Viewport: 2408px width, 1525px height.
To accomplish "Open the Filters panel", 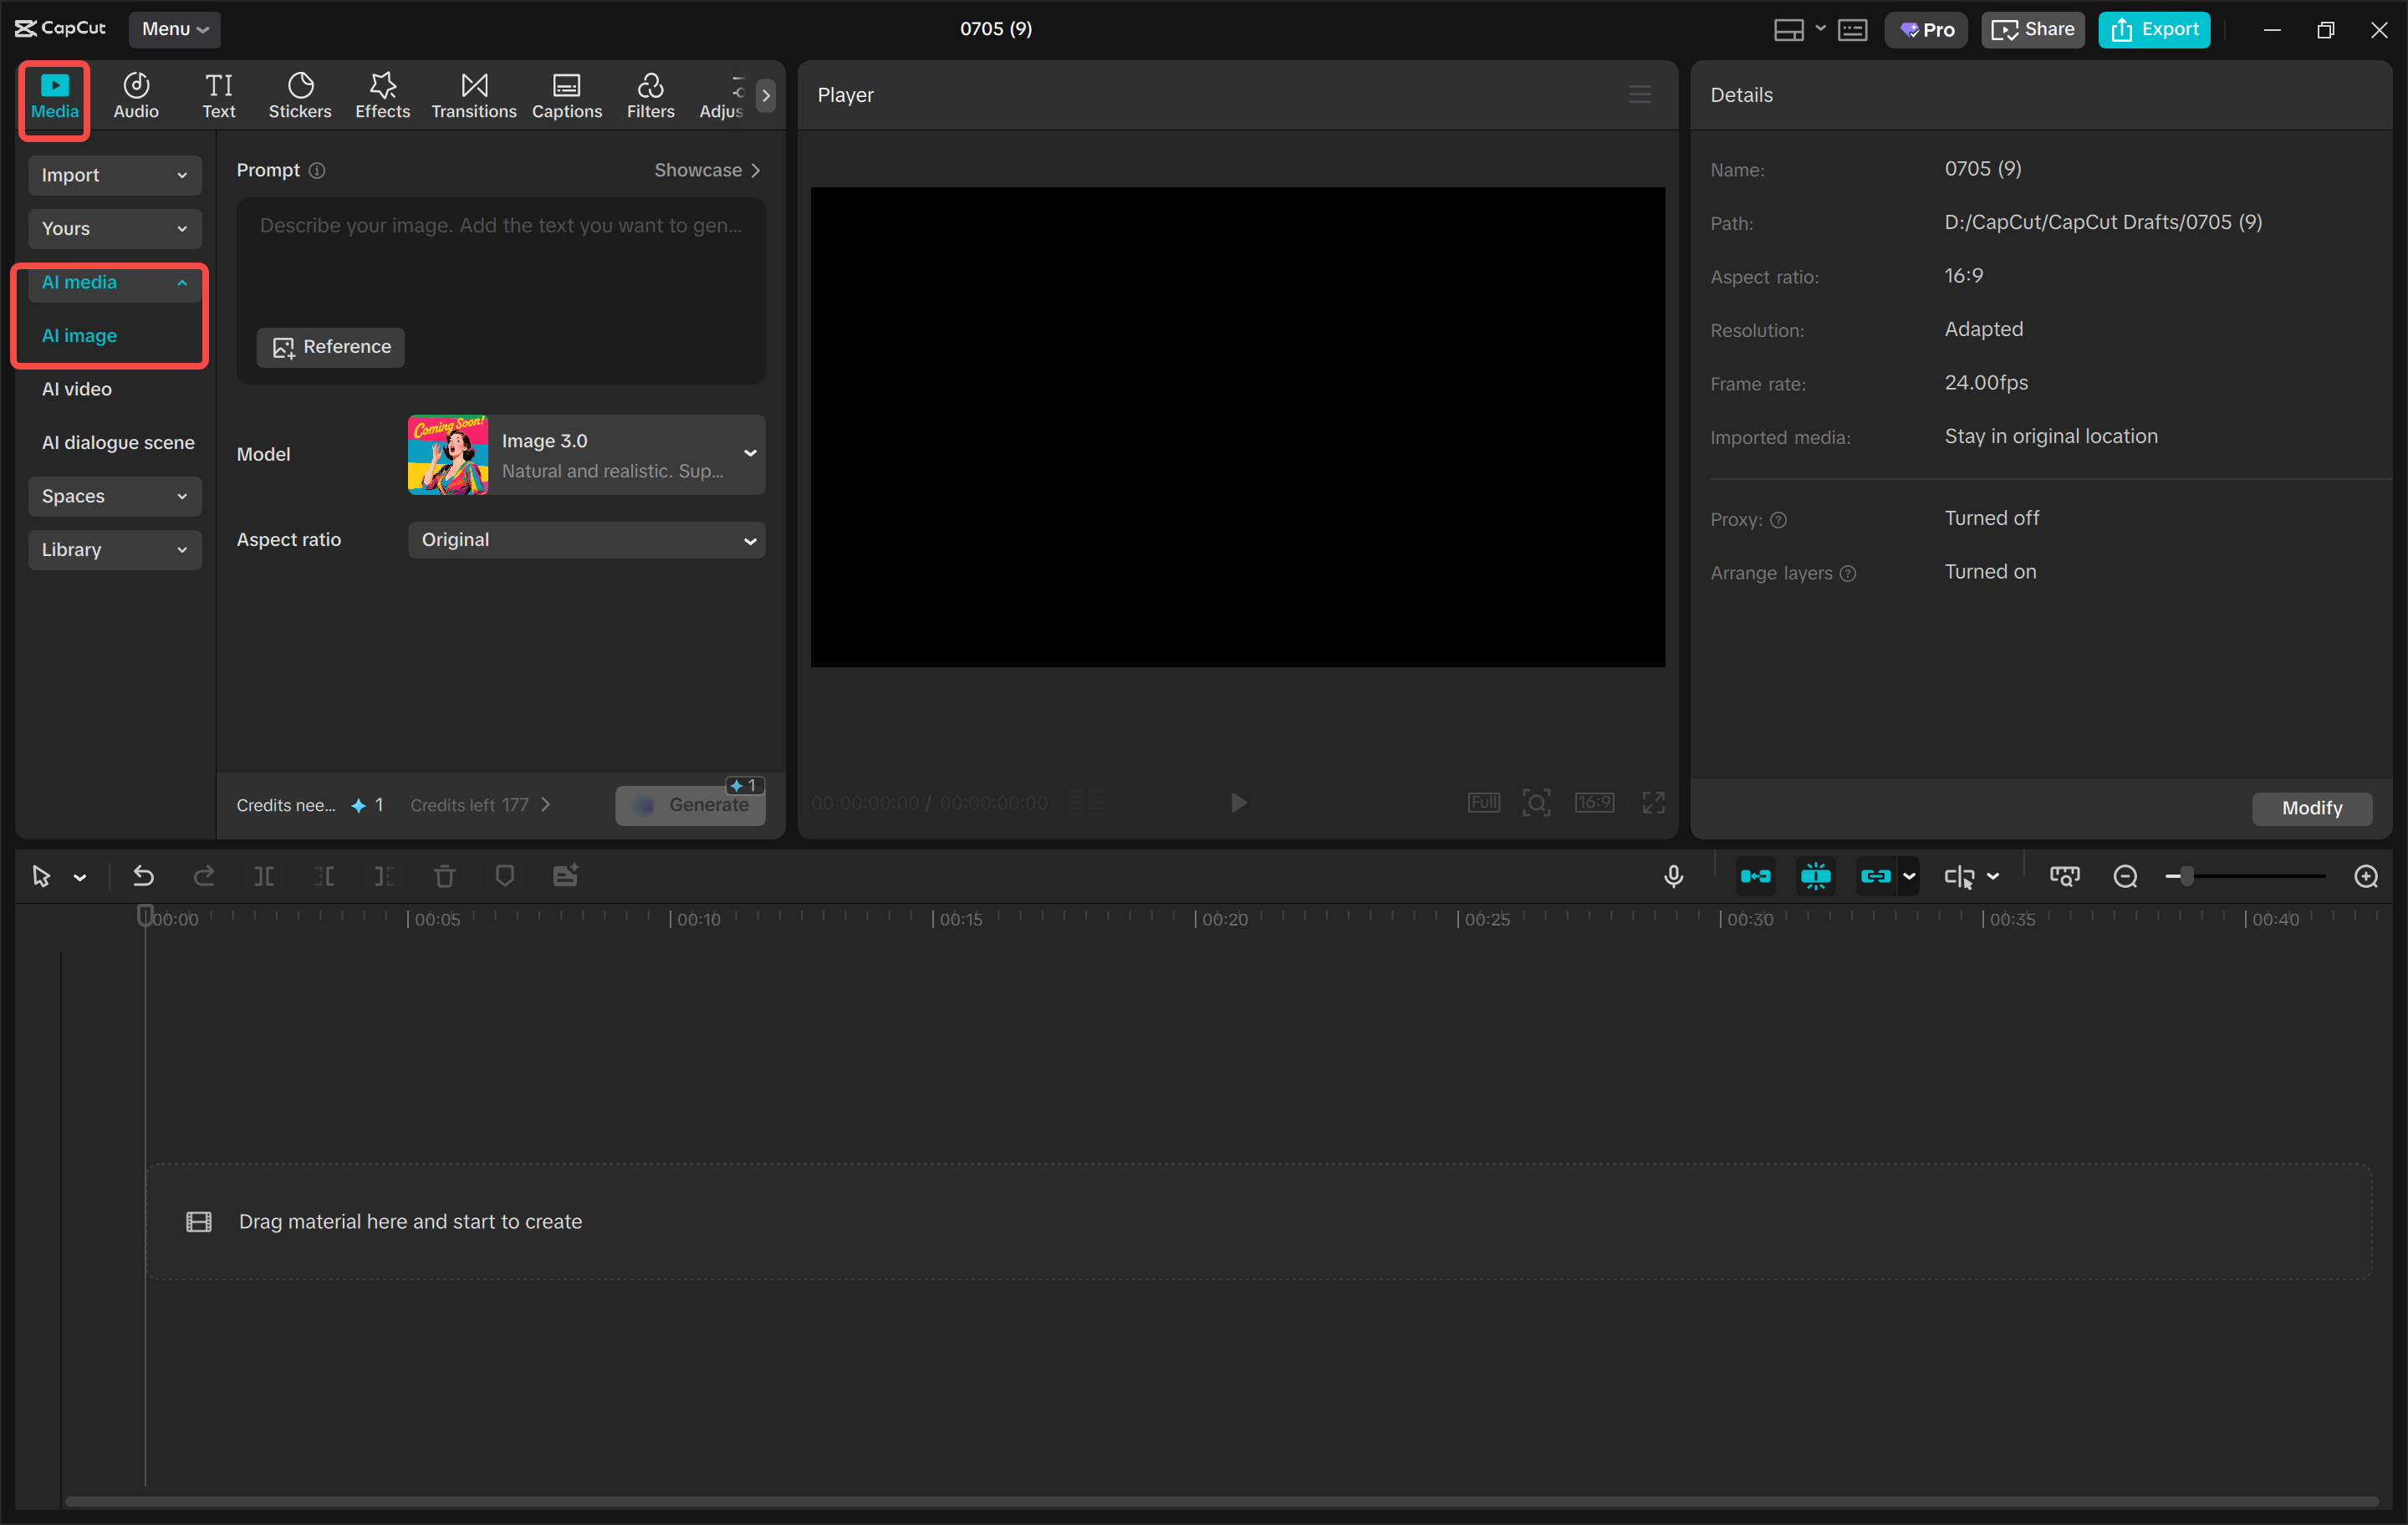I will (x=650, y=95).
